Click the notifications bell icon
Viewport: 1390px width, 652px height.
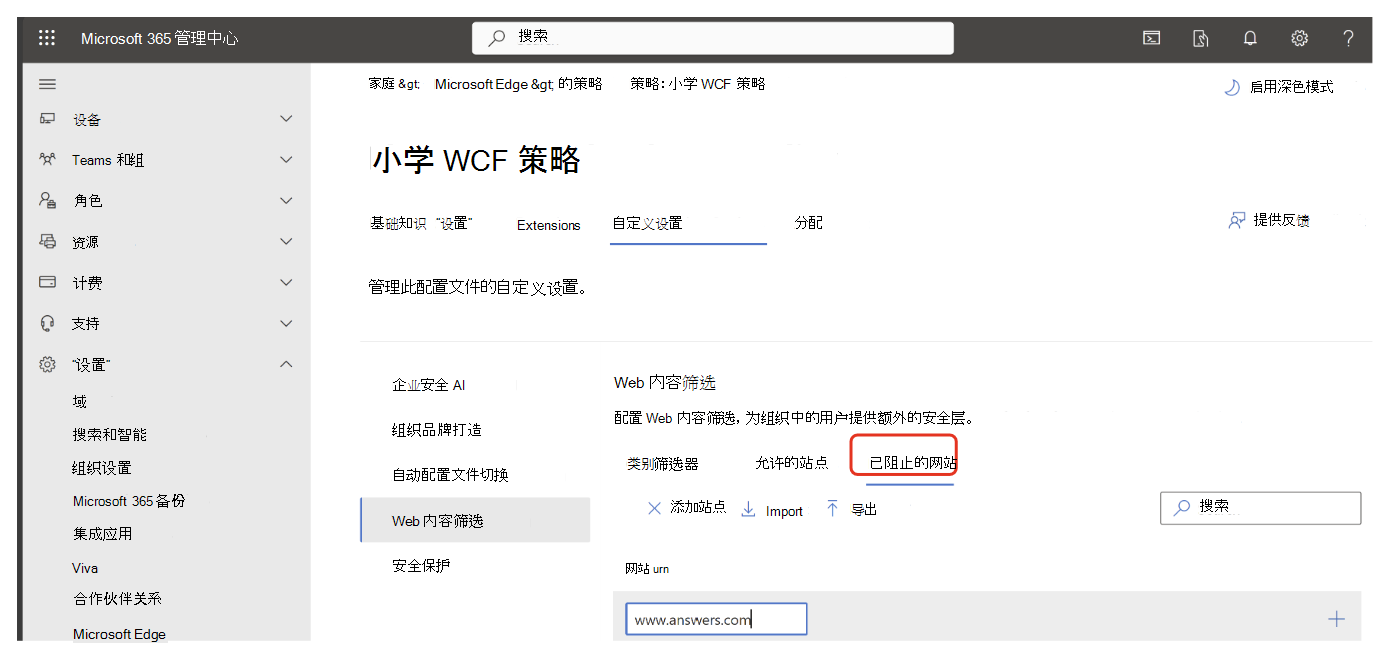[x=1249, y=37]
